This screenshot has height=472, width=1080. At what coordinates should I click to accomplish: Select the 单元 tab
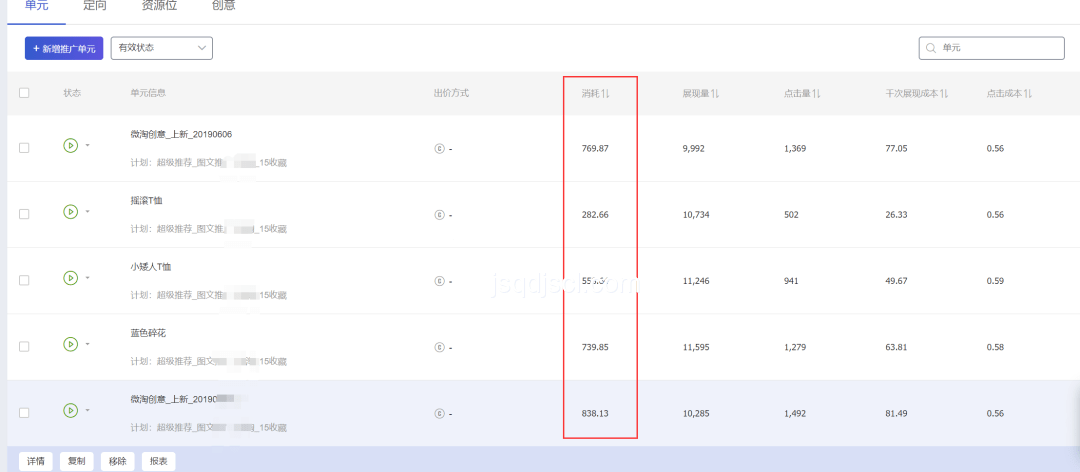point(37,6)
